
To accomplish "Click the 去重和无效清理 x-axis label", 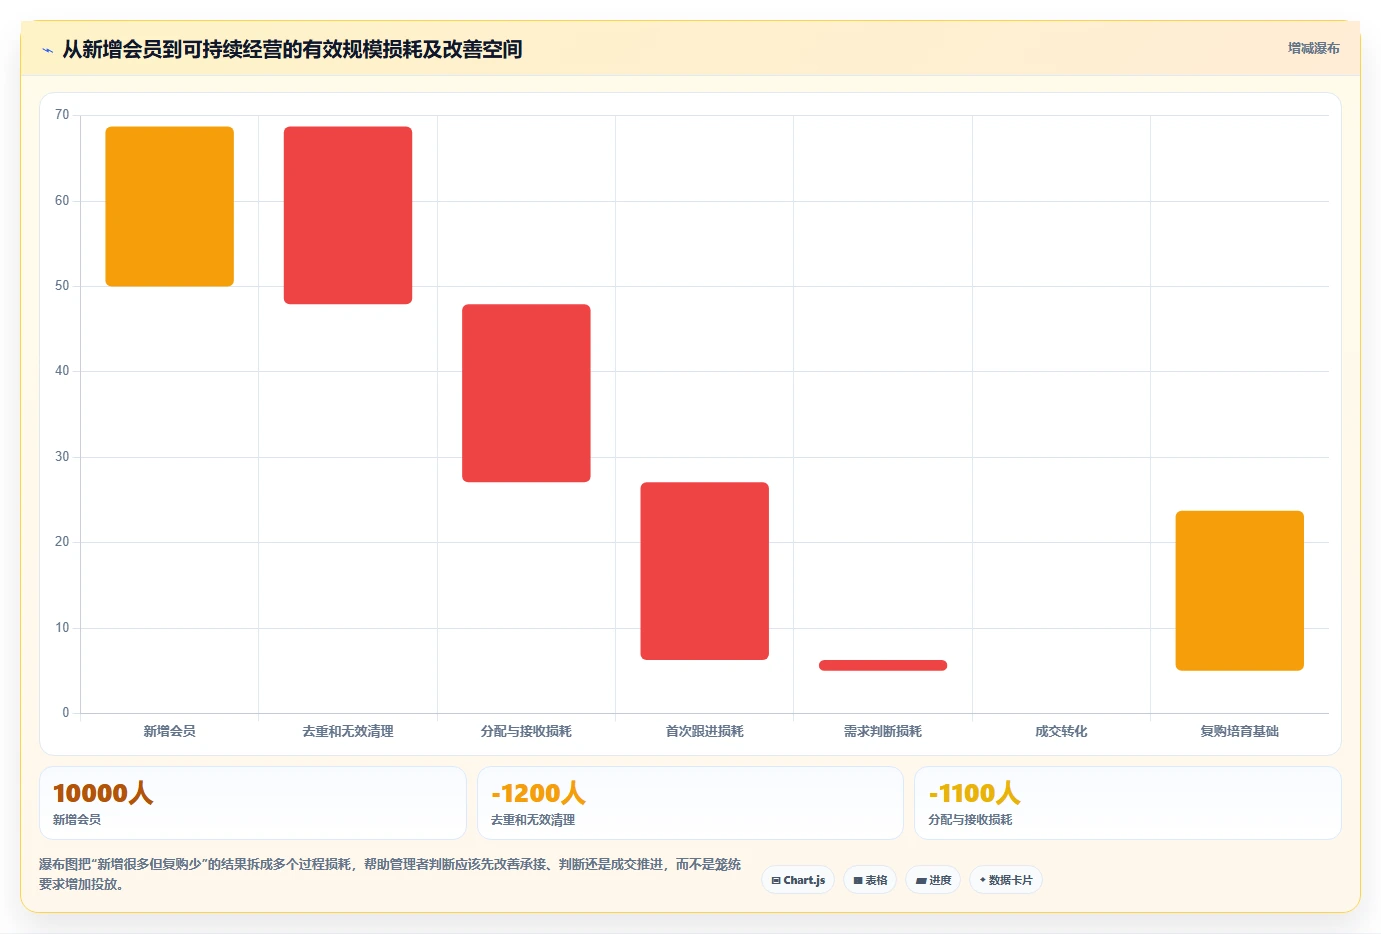I will (x=348, y=732).
